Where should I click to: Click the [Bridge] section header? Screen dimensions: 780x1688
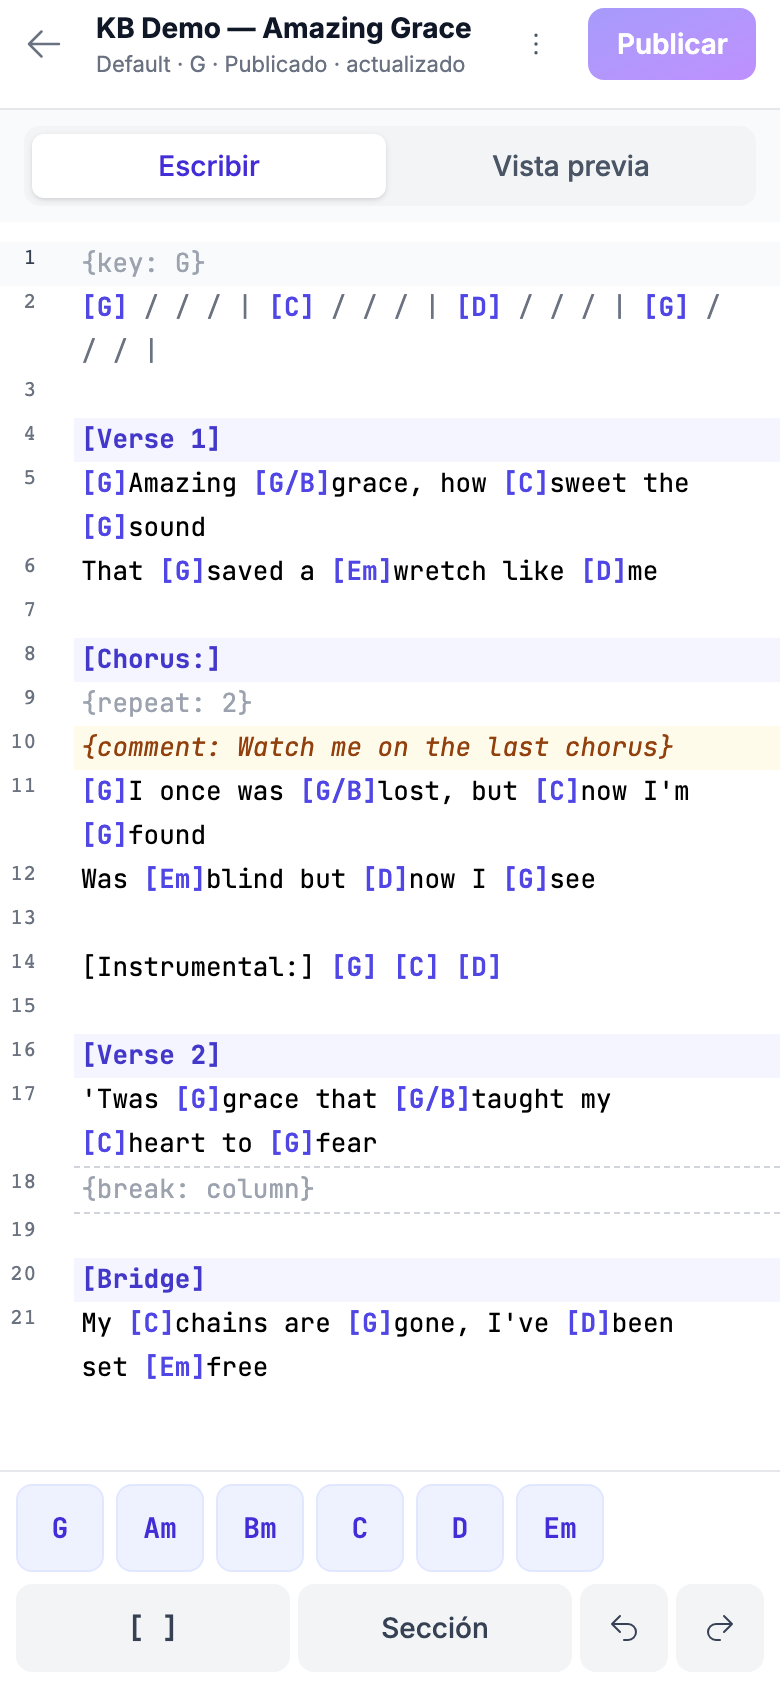click(427, 1279)
